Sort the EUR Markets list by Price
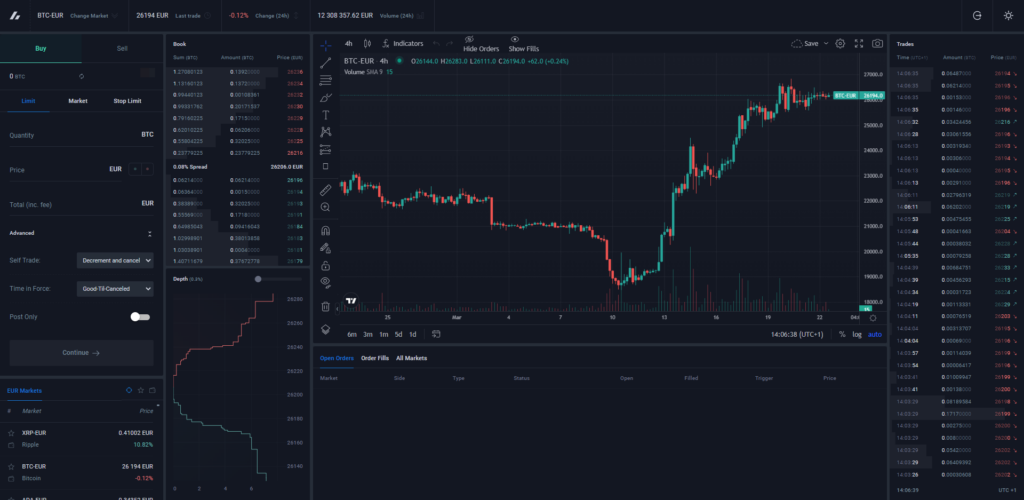1024x500 pixels. tap(148, 411)
